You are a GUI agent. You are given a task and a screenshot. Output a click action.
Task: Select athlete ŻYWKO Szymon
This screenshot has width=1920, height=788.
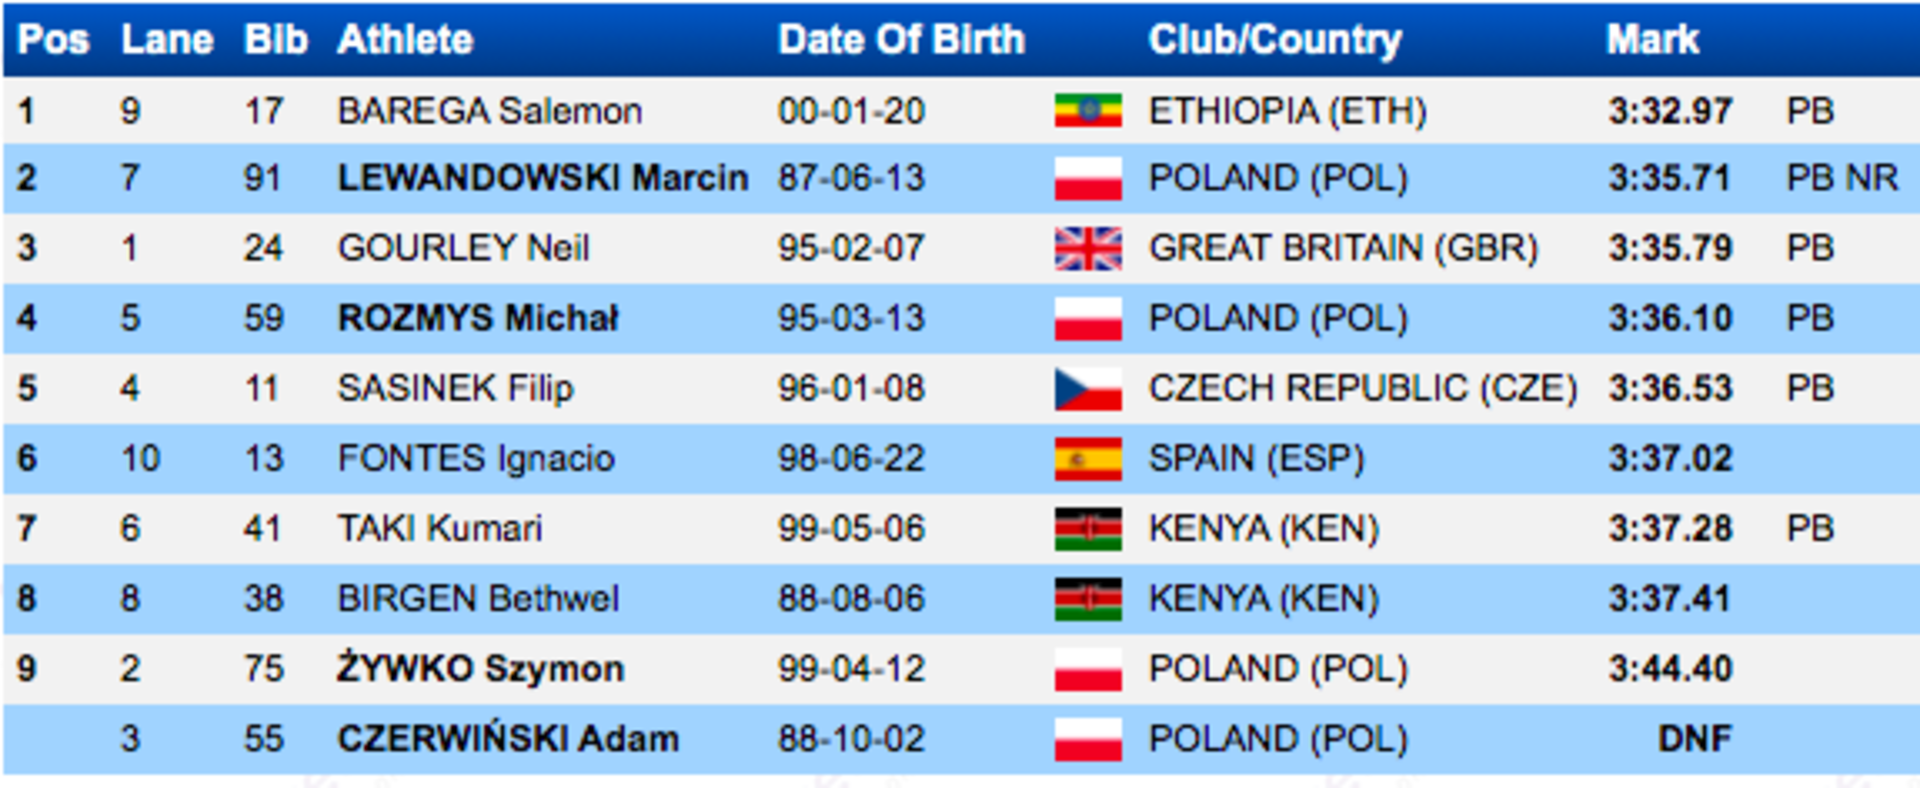tap(481, 668)
